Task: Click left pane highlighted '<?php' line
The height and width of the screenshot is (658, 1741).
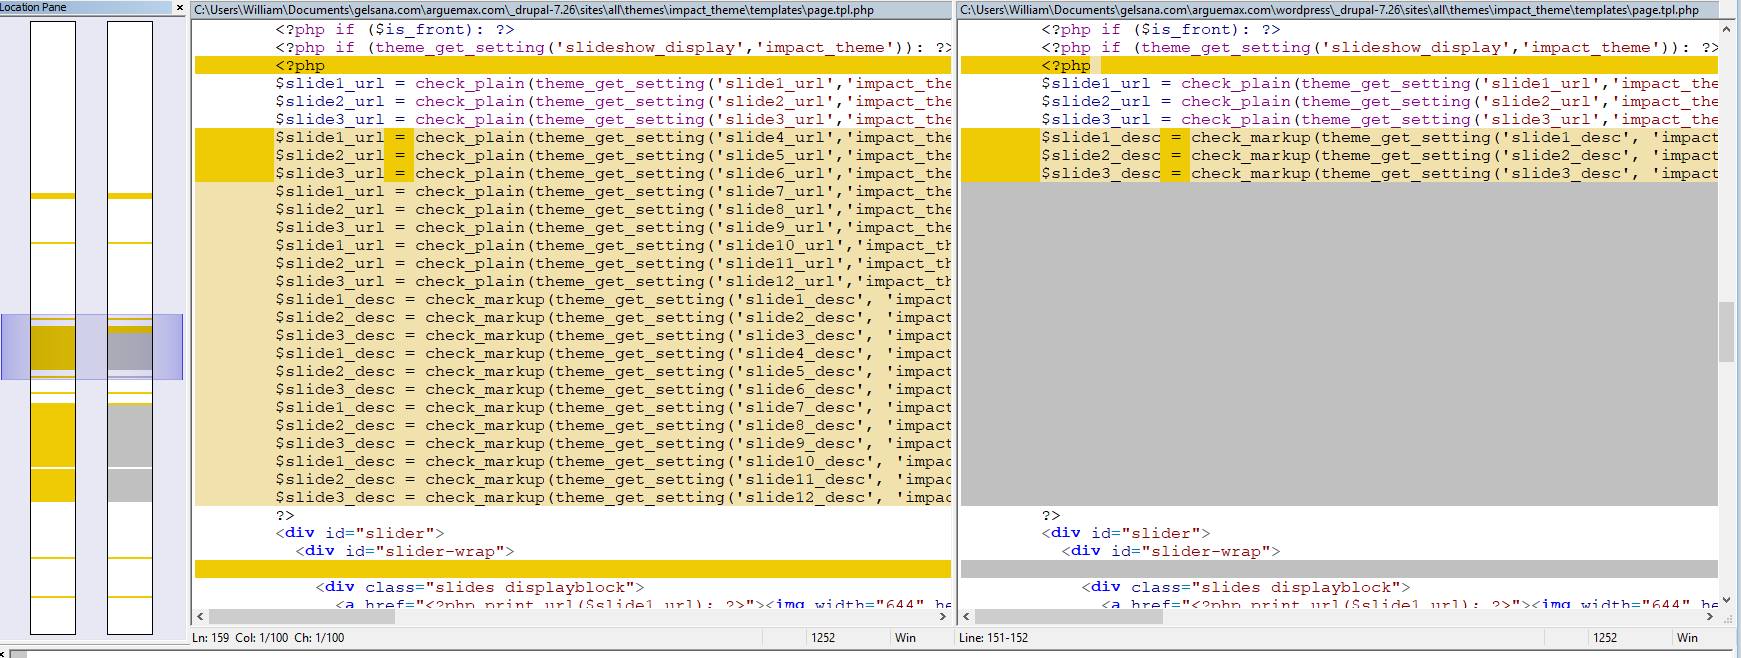Action: (573, 65)
